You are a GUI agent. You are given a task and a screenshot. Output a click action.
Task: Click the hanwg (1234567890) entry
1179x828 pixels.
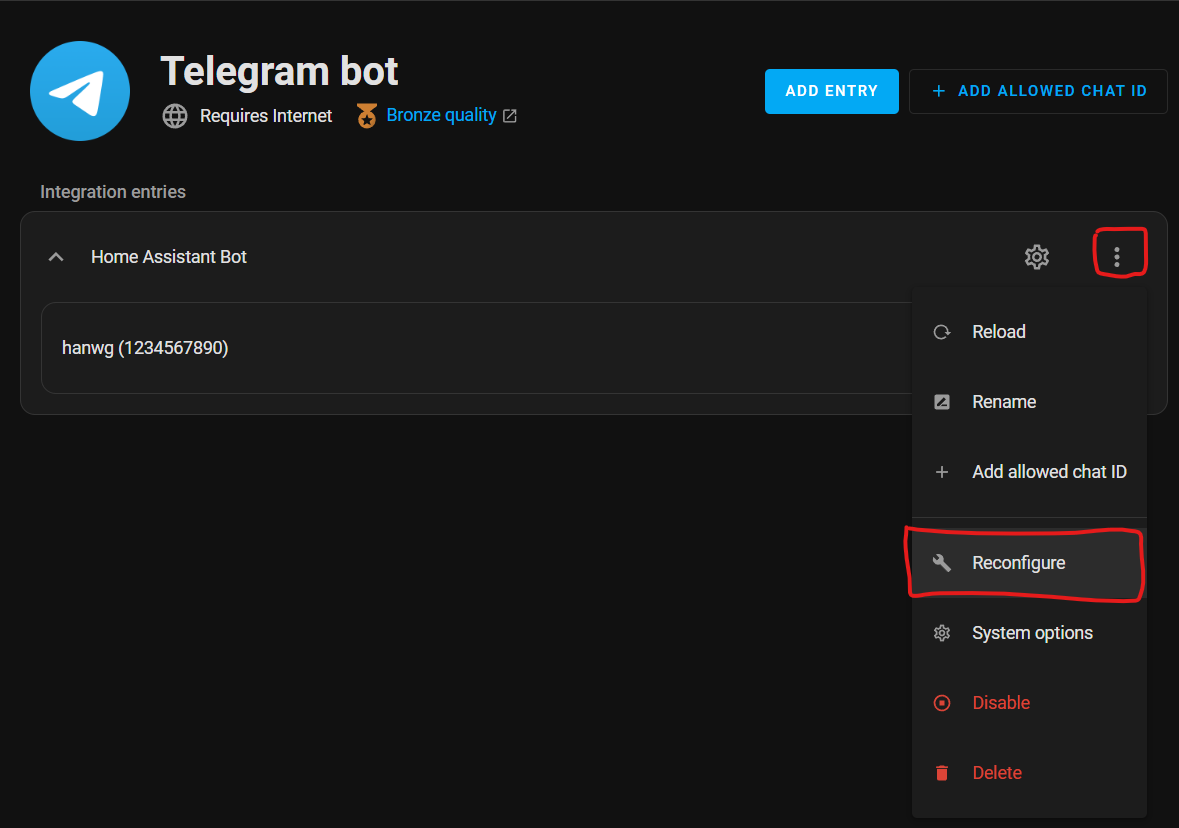(x=477, y=348)
